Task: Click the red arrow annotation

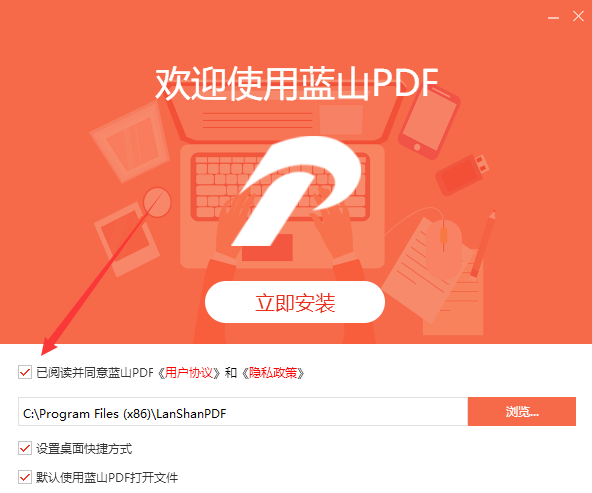Action: [x=102, y=274]
